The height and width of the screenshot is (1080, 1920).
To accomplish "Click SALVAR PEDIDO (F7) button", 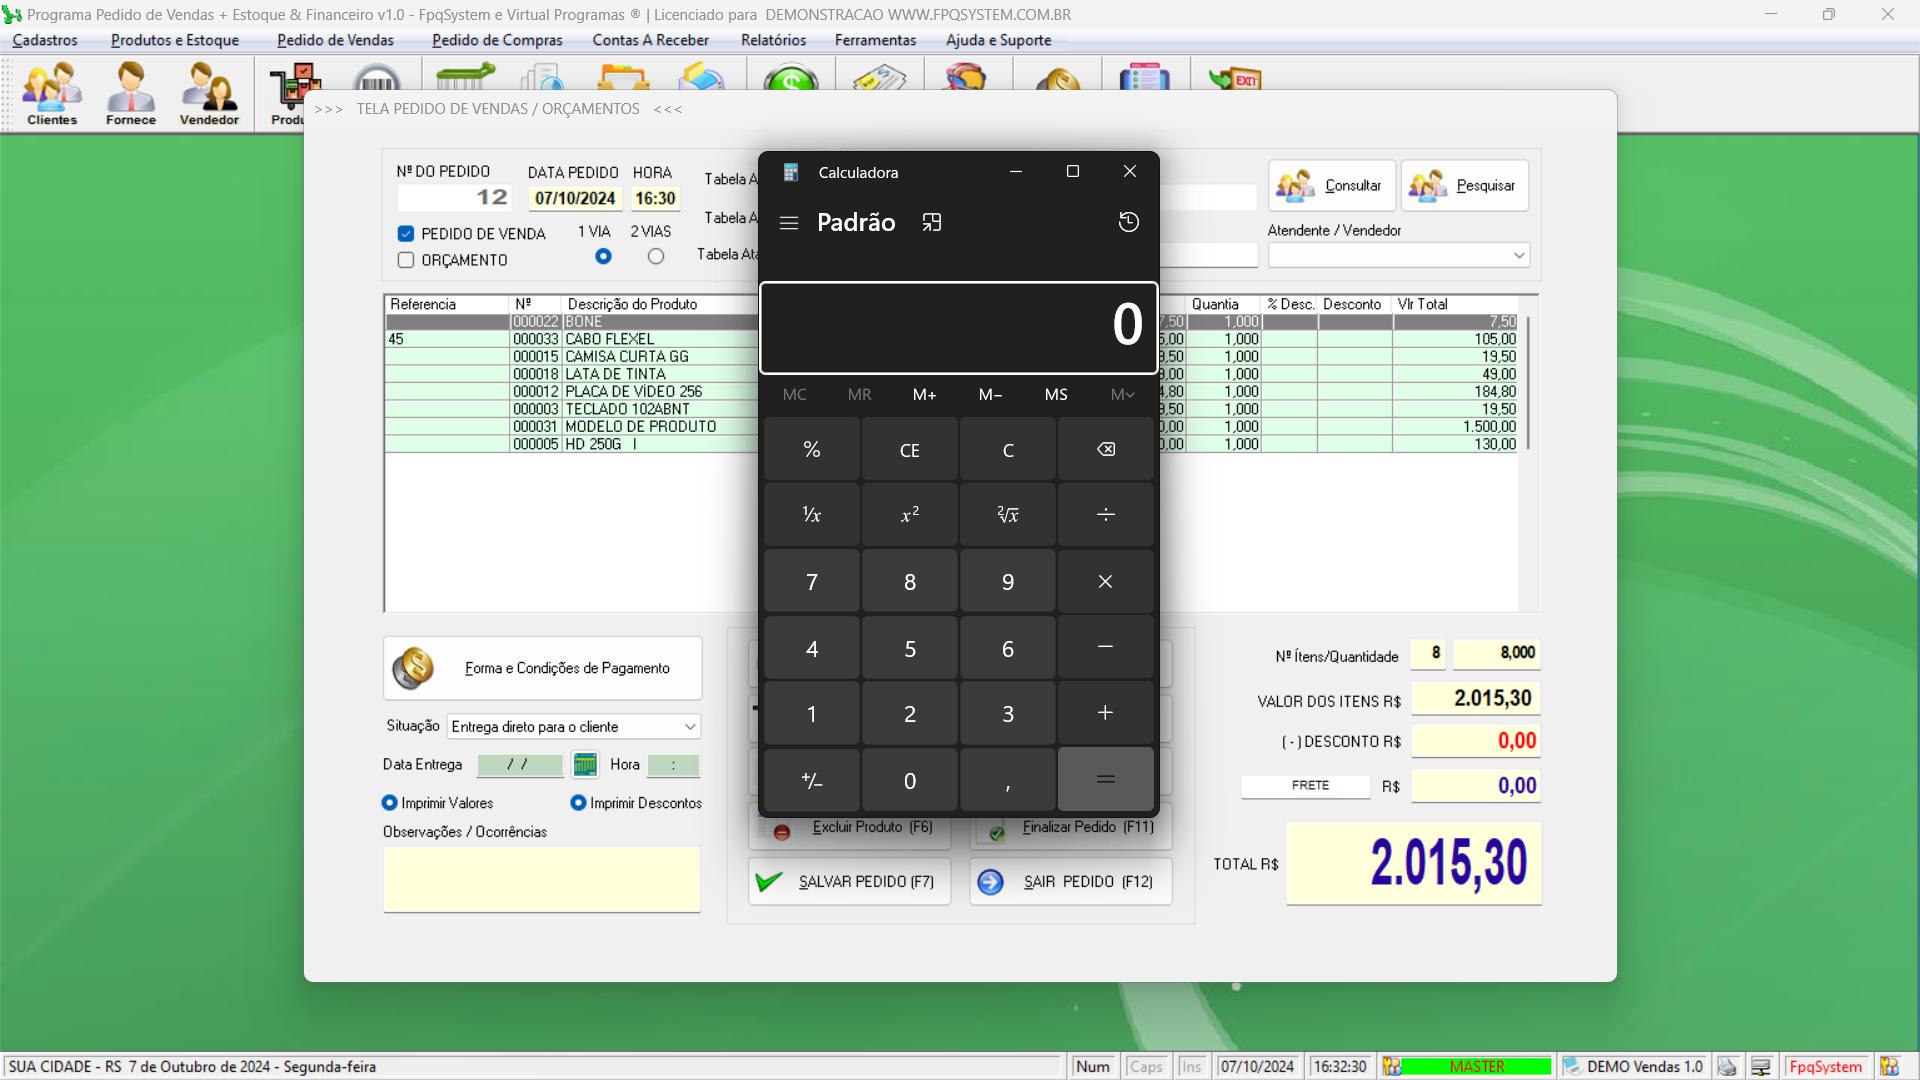I will 850,881.
